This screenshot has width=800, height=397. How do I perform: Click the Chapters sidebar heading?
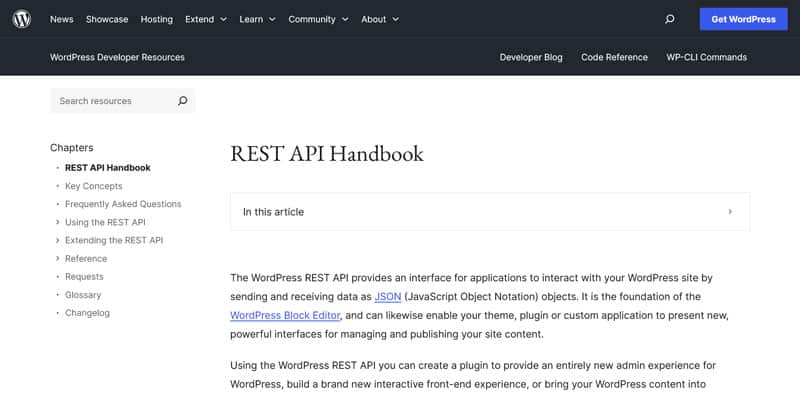click(x=71, y=147)
